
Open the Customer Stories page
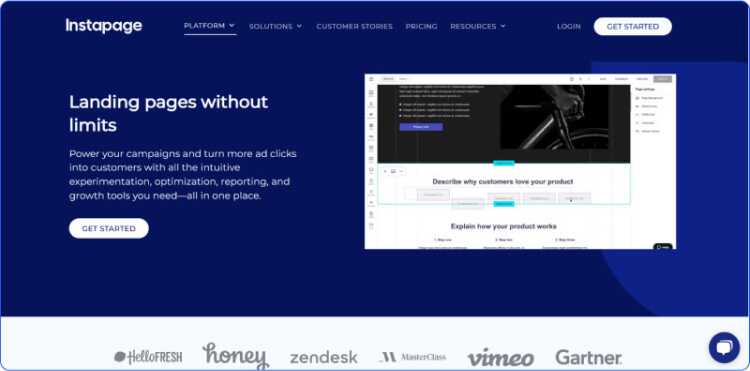tap(354, 26)
